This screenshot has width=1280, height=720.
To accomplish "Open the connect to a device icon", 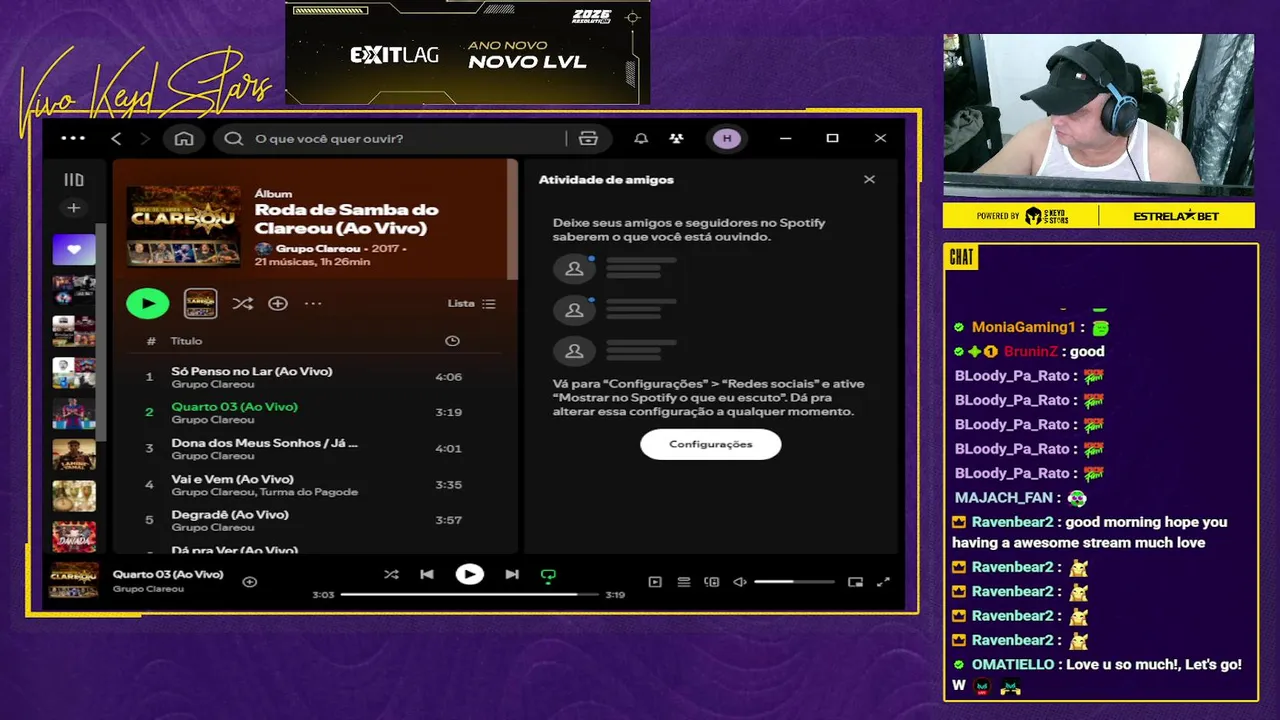I will tap(712, 581).
